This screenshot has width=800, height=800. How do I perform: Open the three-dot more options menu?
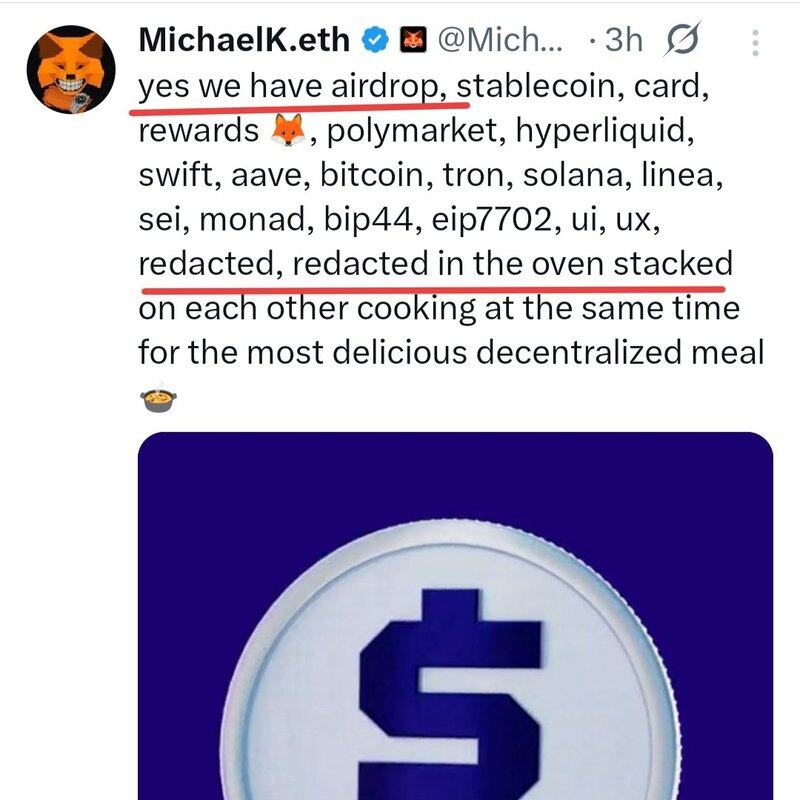click(x=755, y=42)
